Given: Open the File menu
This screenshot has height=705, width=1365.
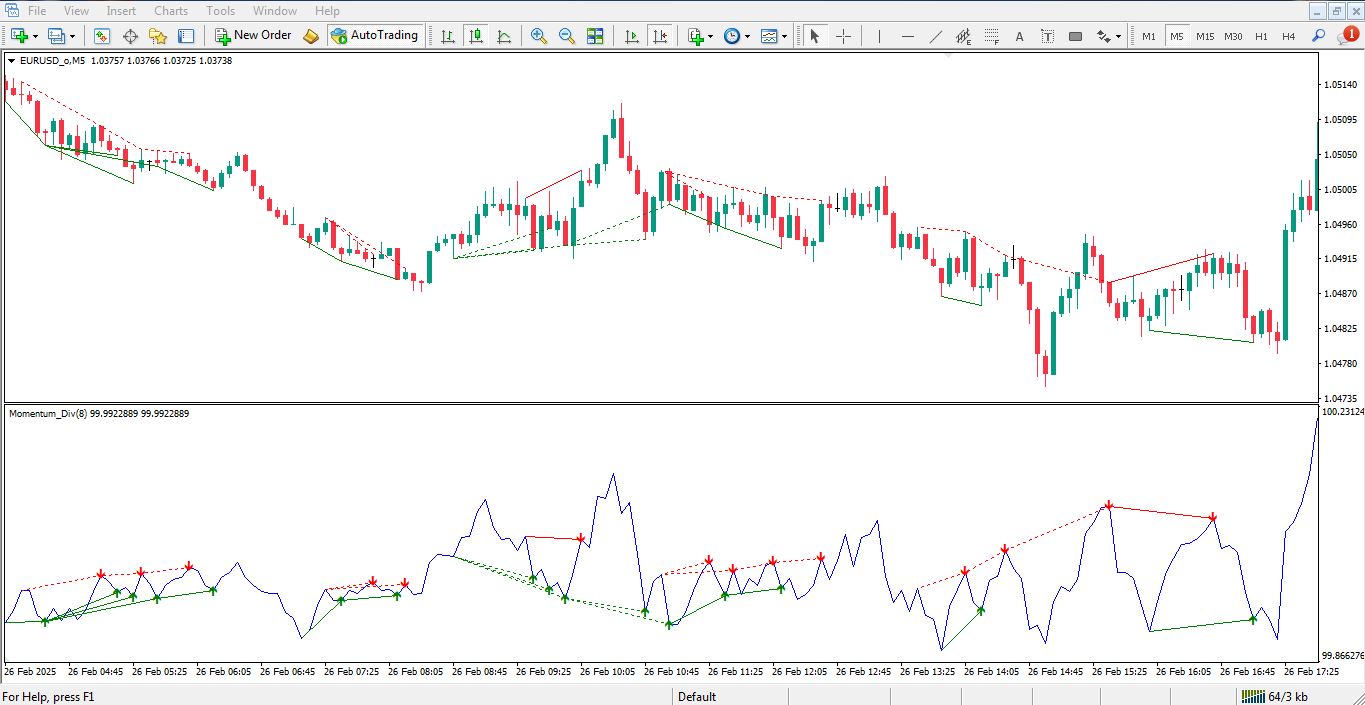Looking at the screenshot, I should tap(37, 11).
